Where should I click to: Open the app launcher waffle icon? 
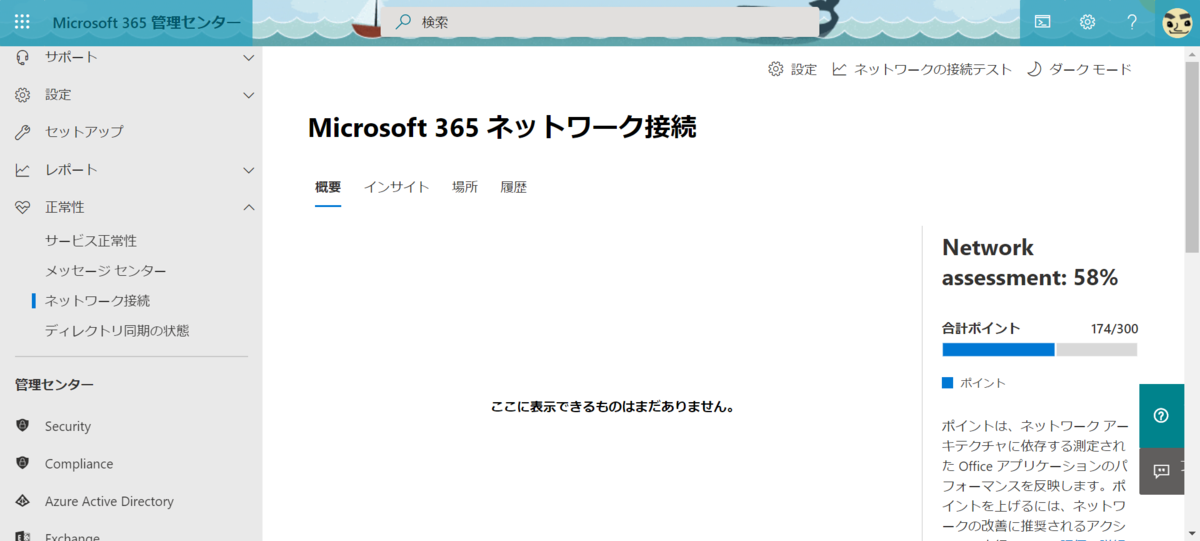click(22, 22)
